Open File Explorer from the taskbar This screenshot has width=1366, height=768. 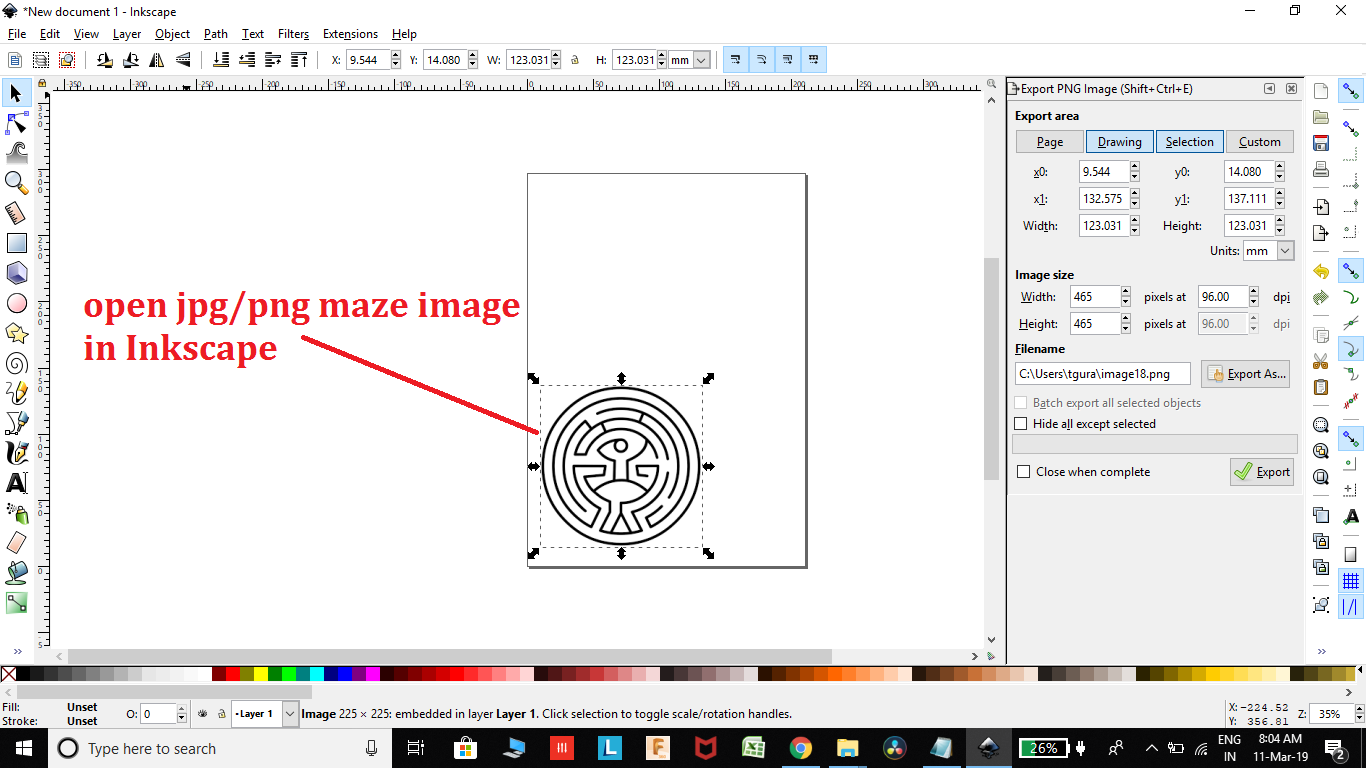(x=847, y=748)
